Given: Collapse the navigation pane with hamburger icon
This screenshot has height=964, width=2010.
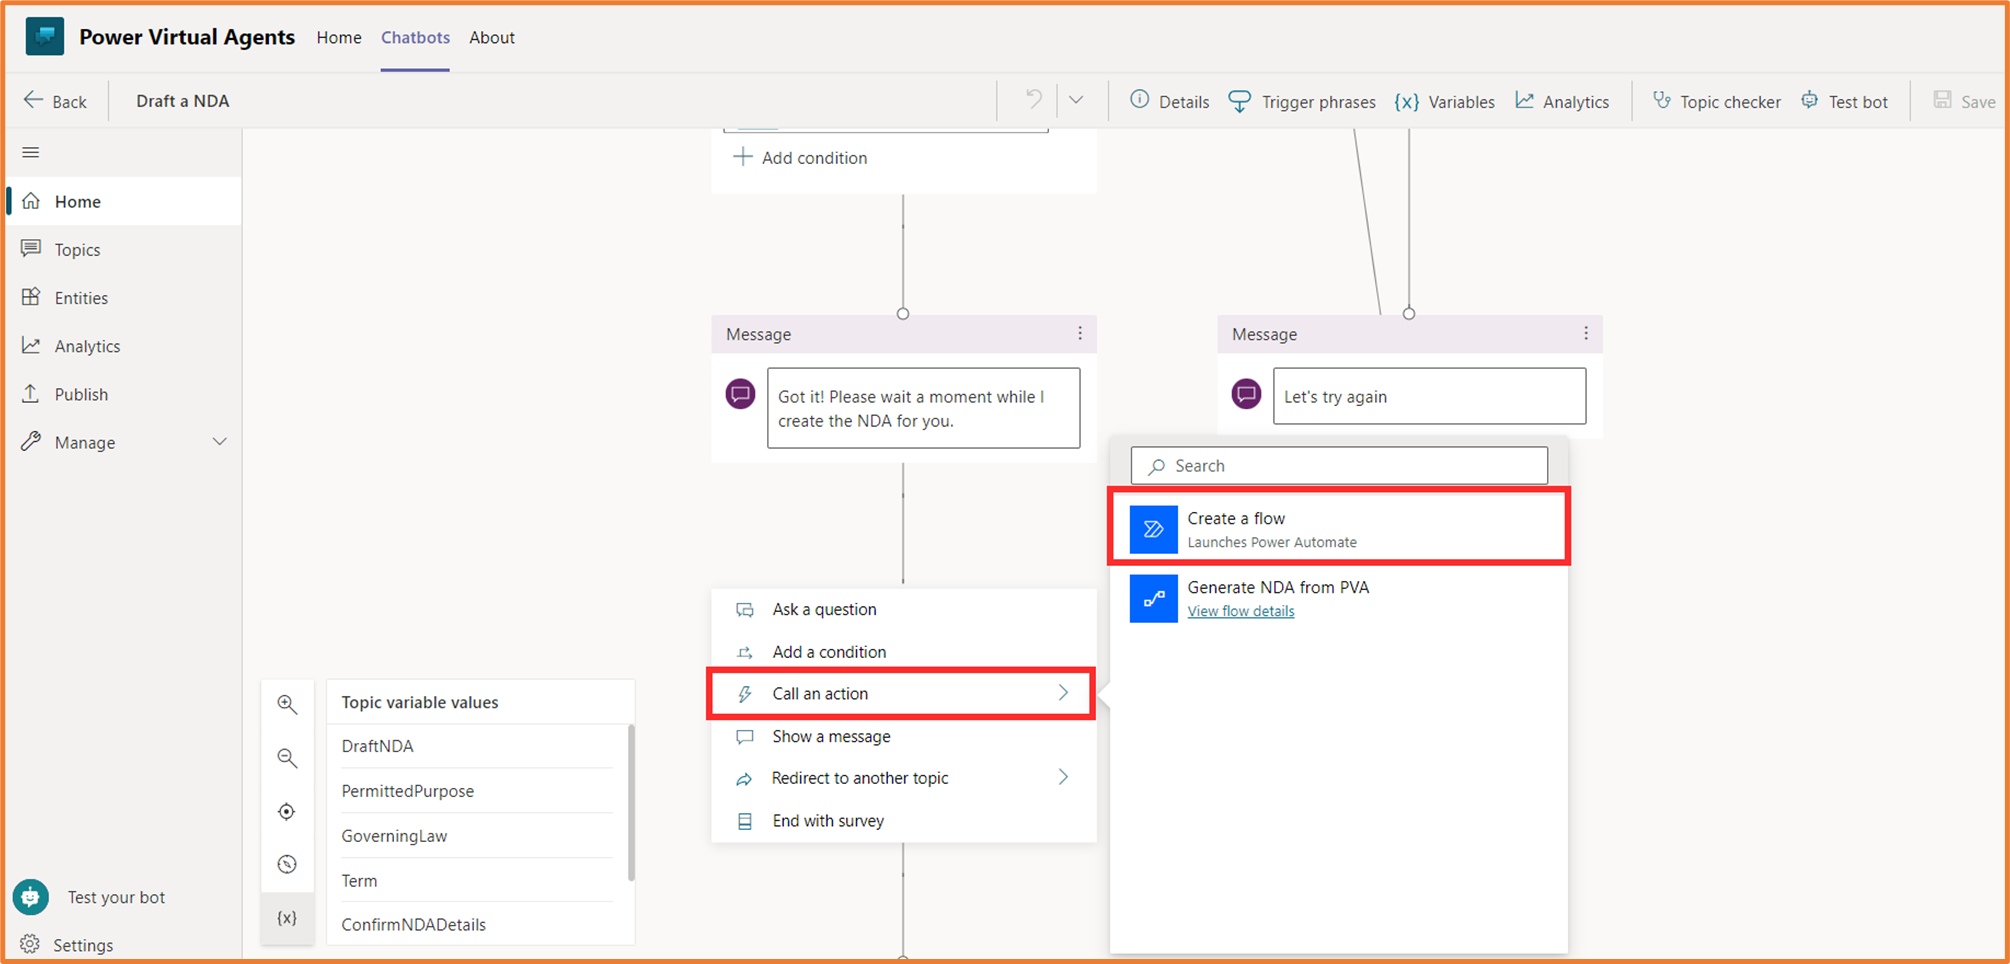Looking at the screenshot, I should (30, 152).
